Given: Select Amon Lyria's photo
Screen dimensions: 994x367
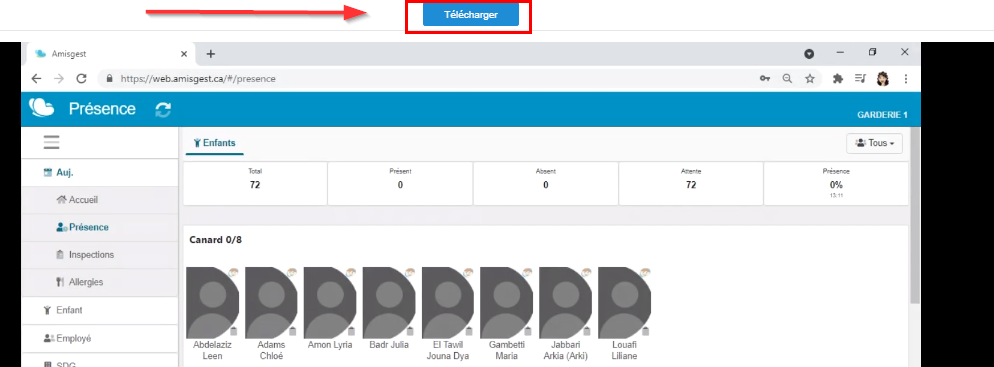Looking at the screenshot, I should pos(330,302).
